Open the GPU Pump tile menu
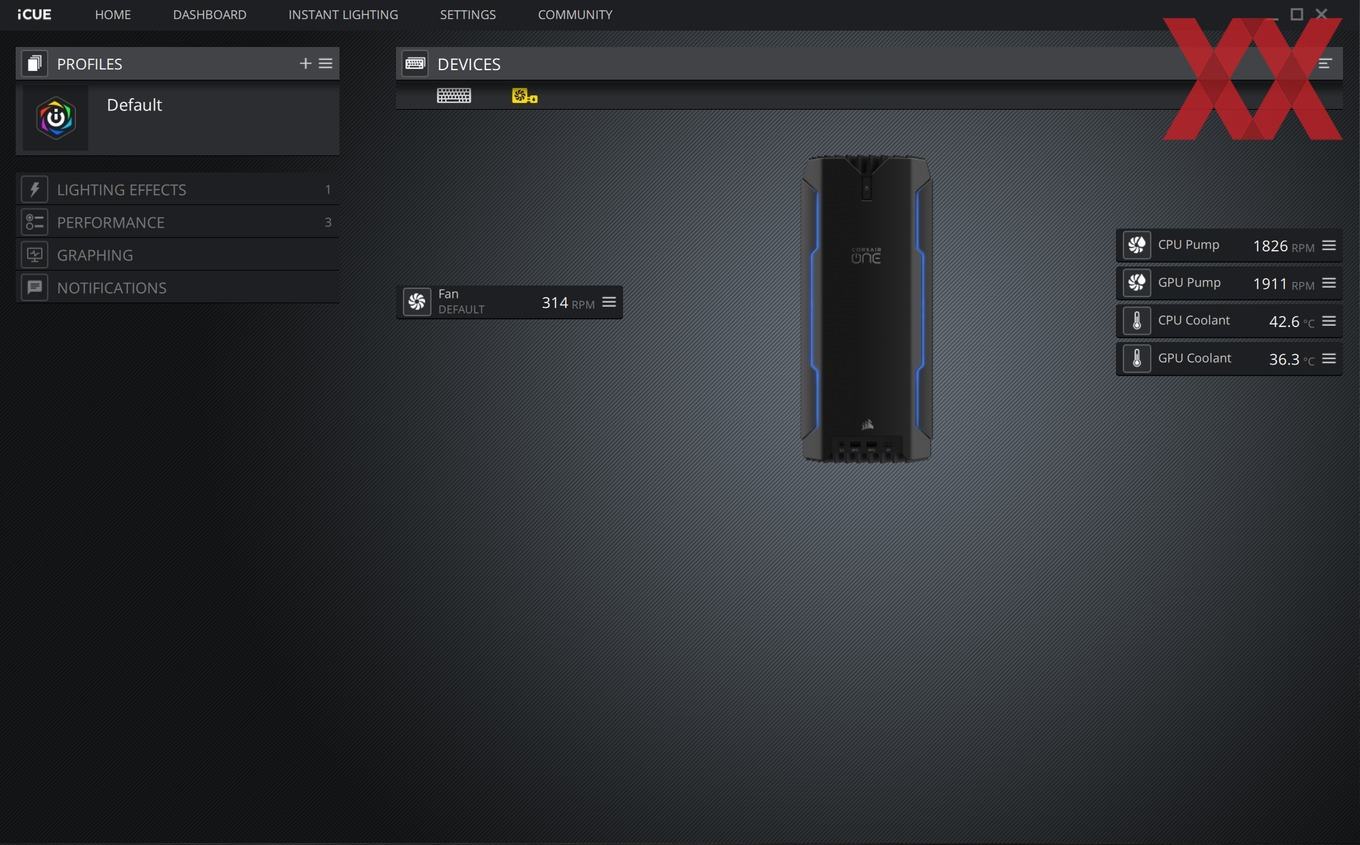1360x845 pixels. 1329,283
